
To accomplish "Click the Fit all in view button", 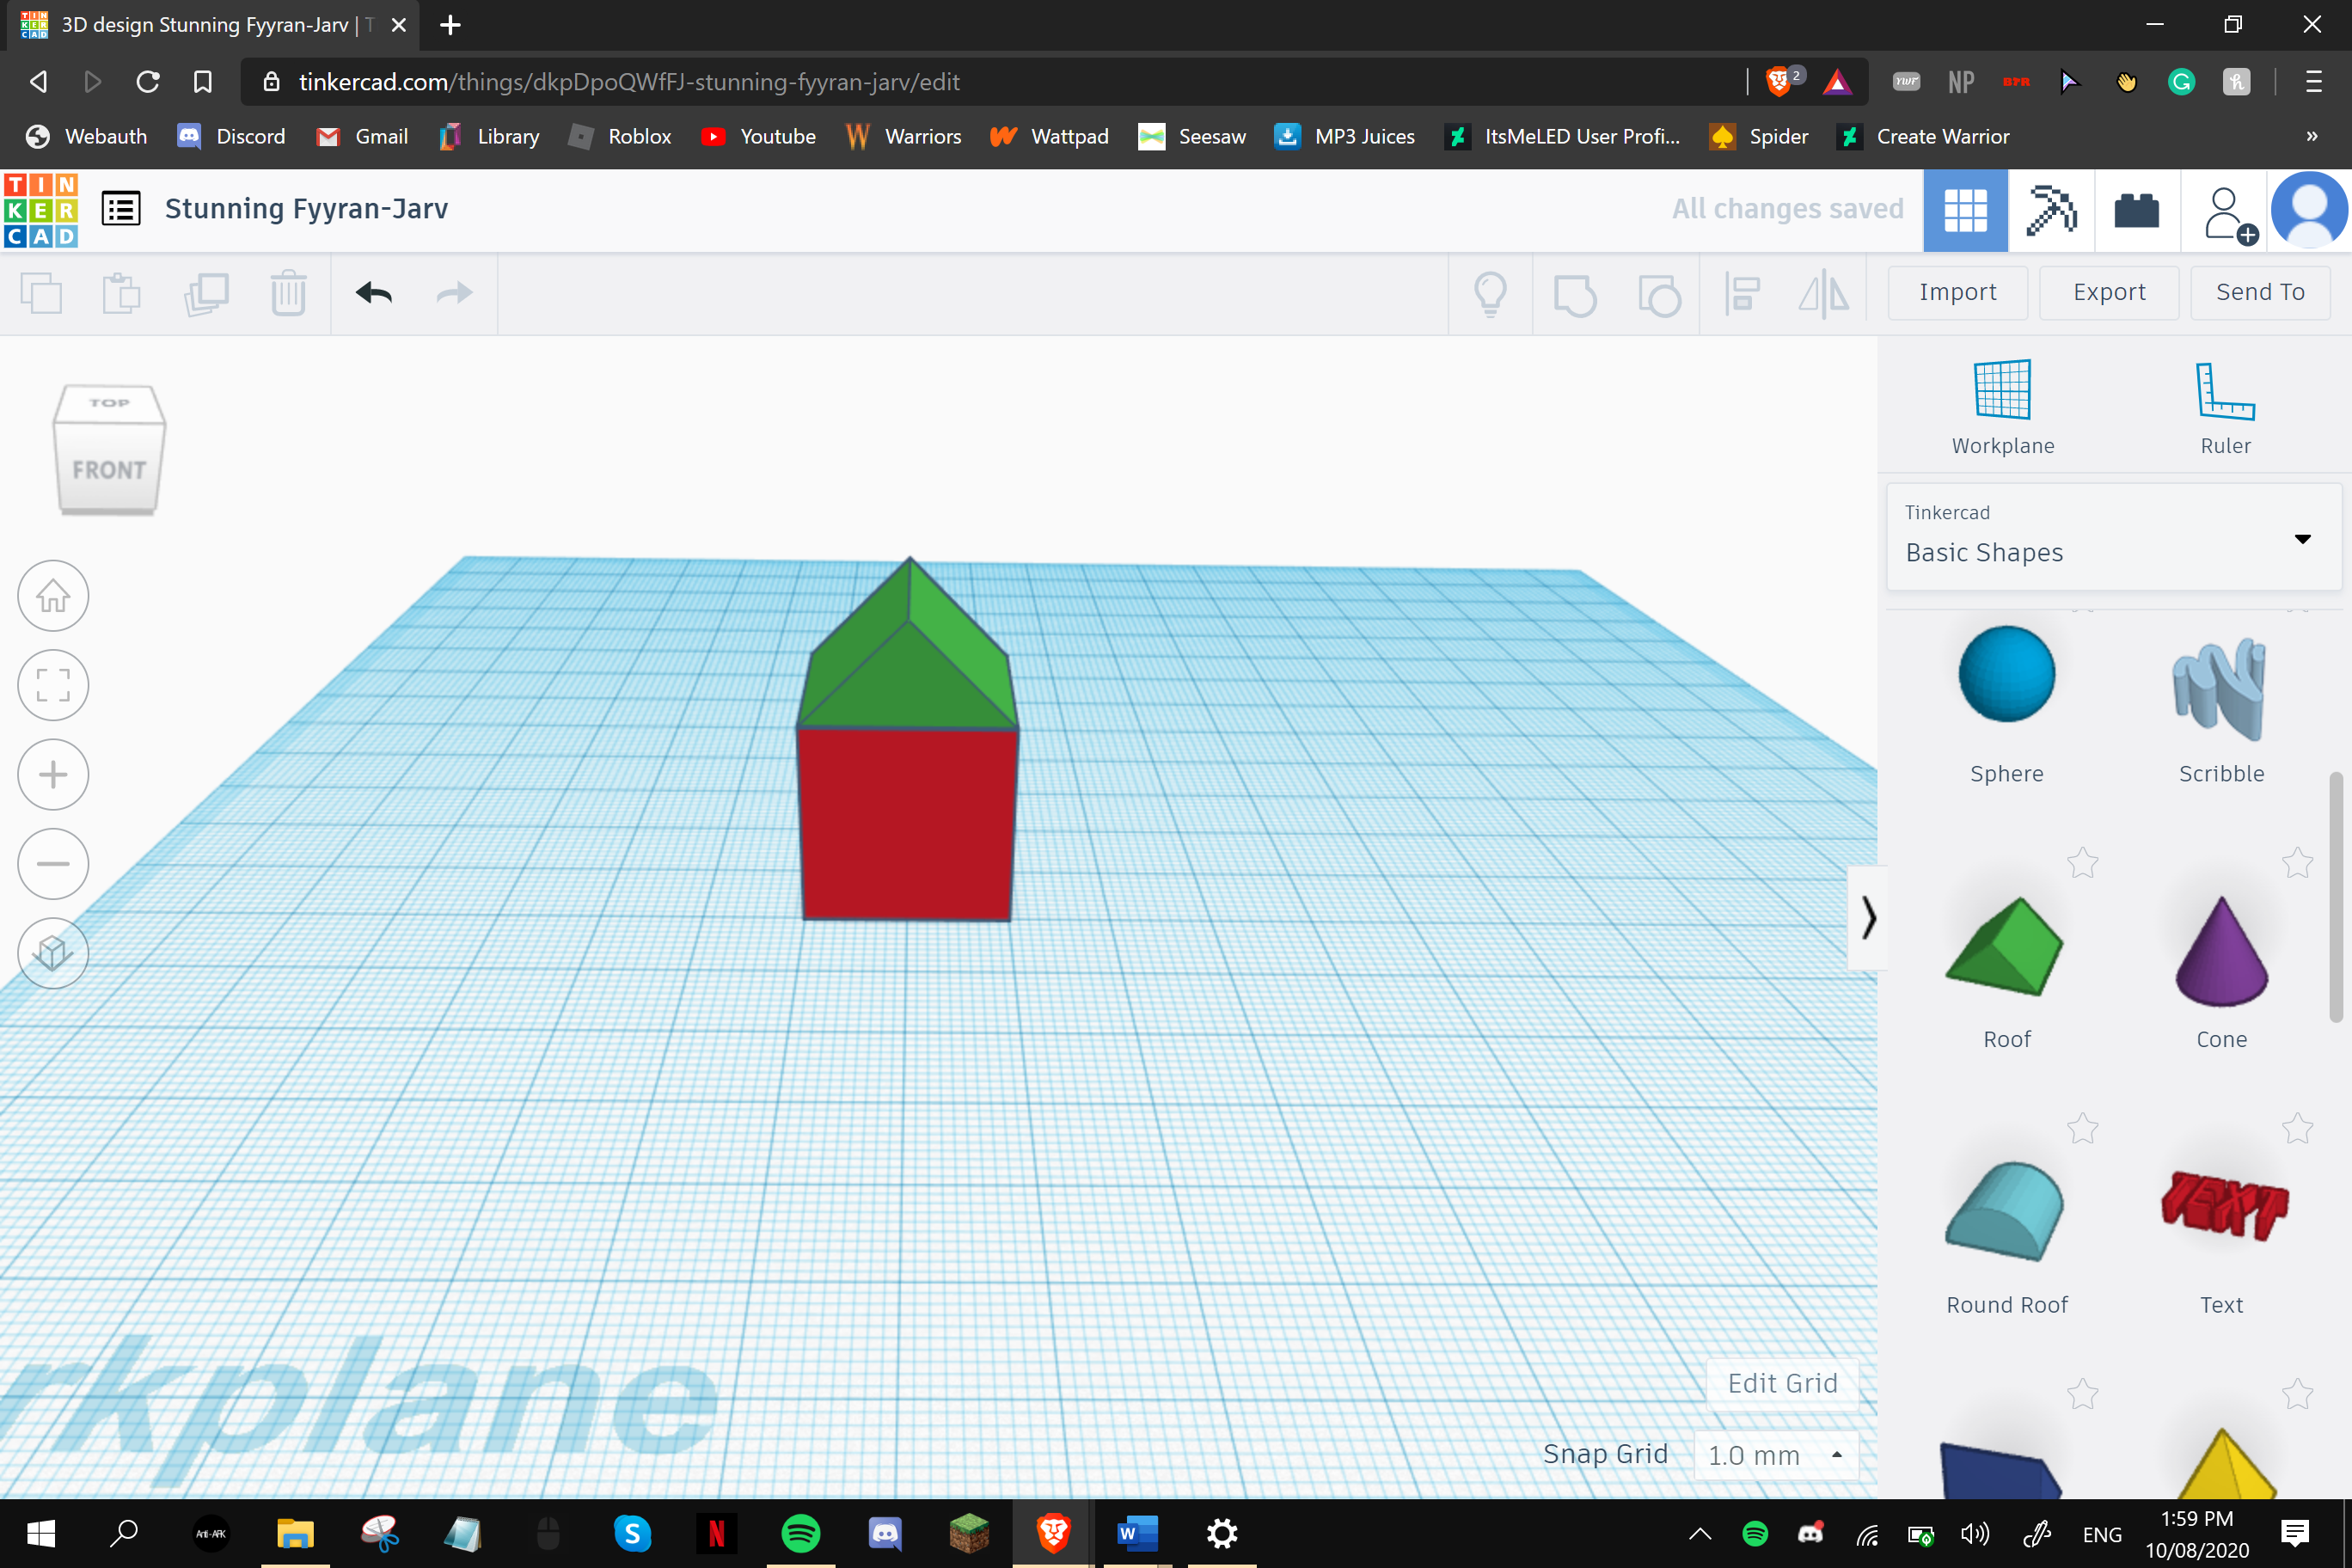I will click(x=53, y=685).
